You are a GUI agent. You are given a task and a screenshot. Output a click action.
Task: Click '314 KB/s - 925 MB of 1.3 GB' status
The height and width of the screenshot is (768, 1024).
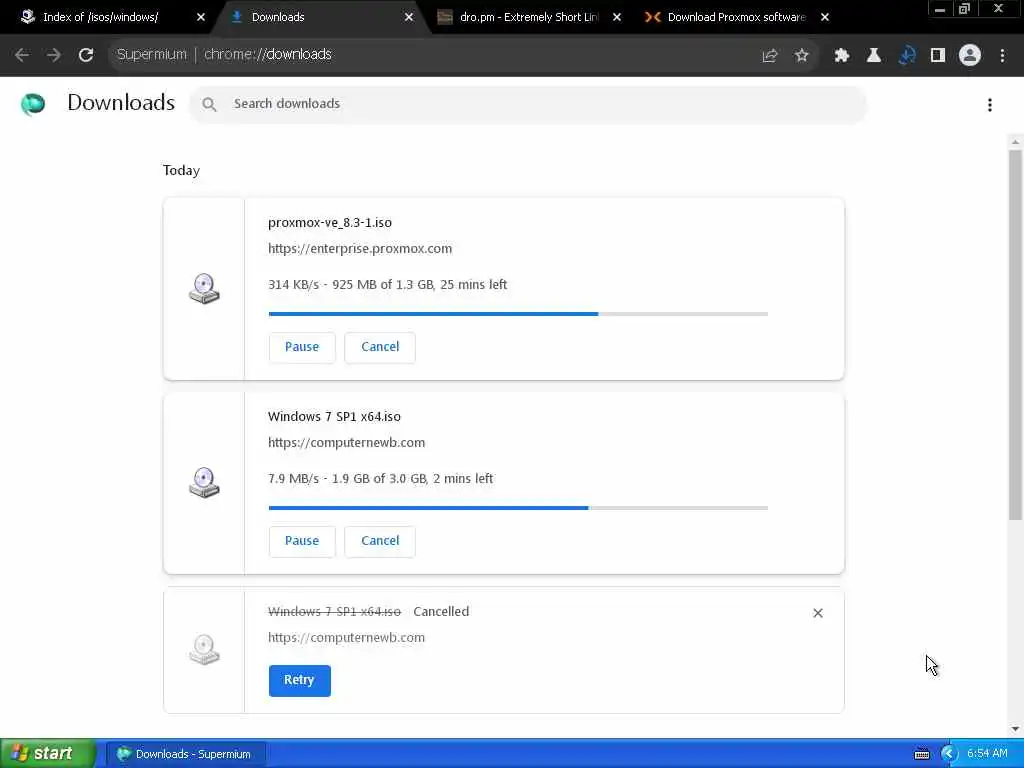click(x=387, y=285)
